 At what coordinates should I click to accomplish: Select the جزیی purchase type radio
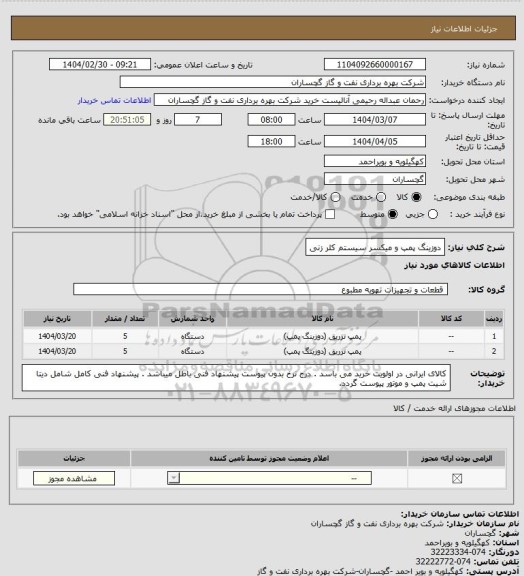click(433, 214)
